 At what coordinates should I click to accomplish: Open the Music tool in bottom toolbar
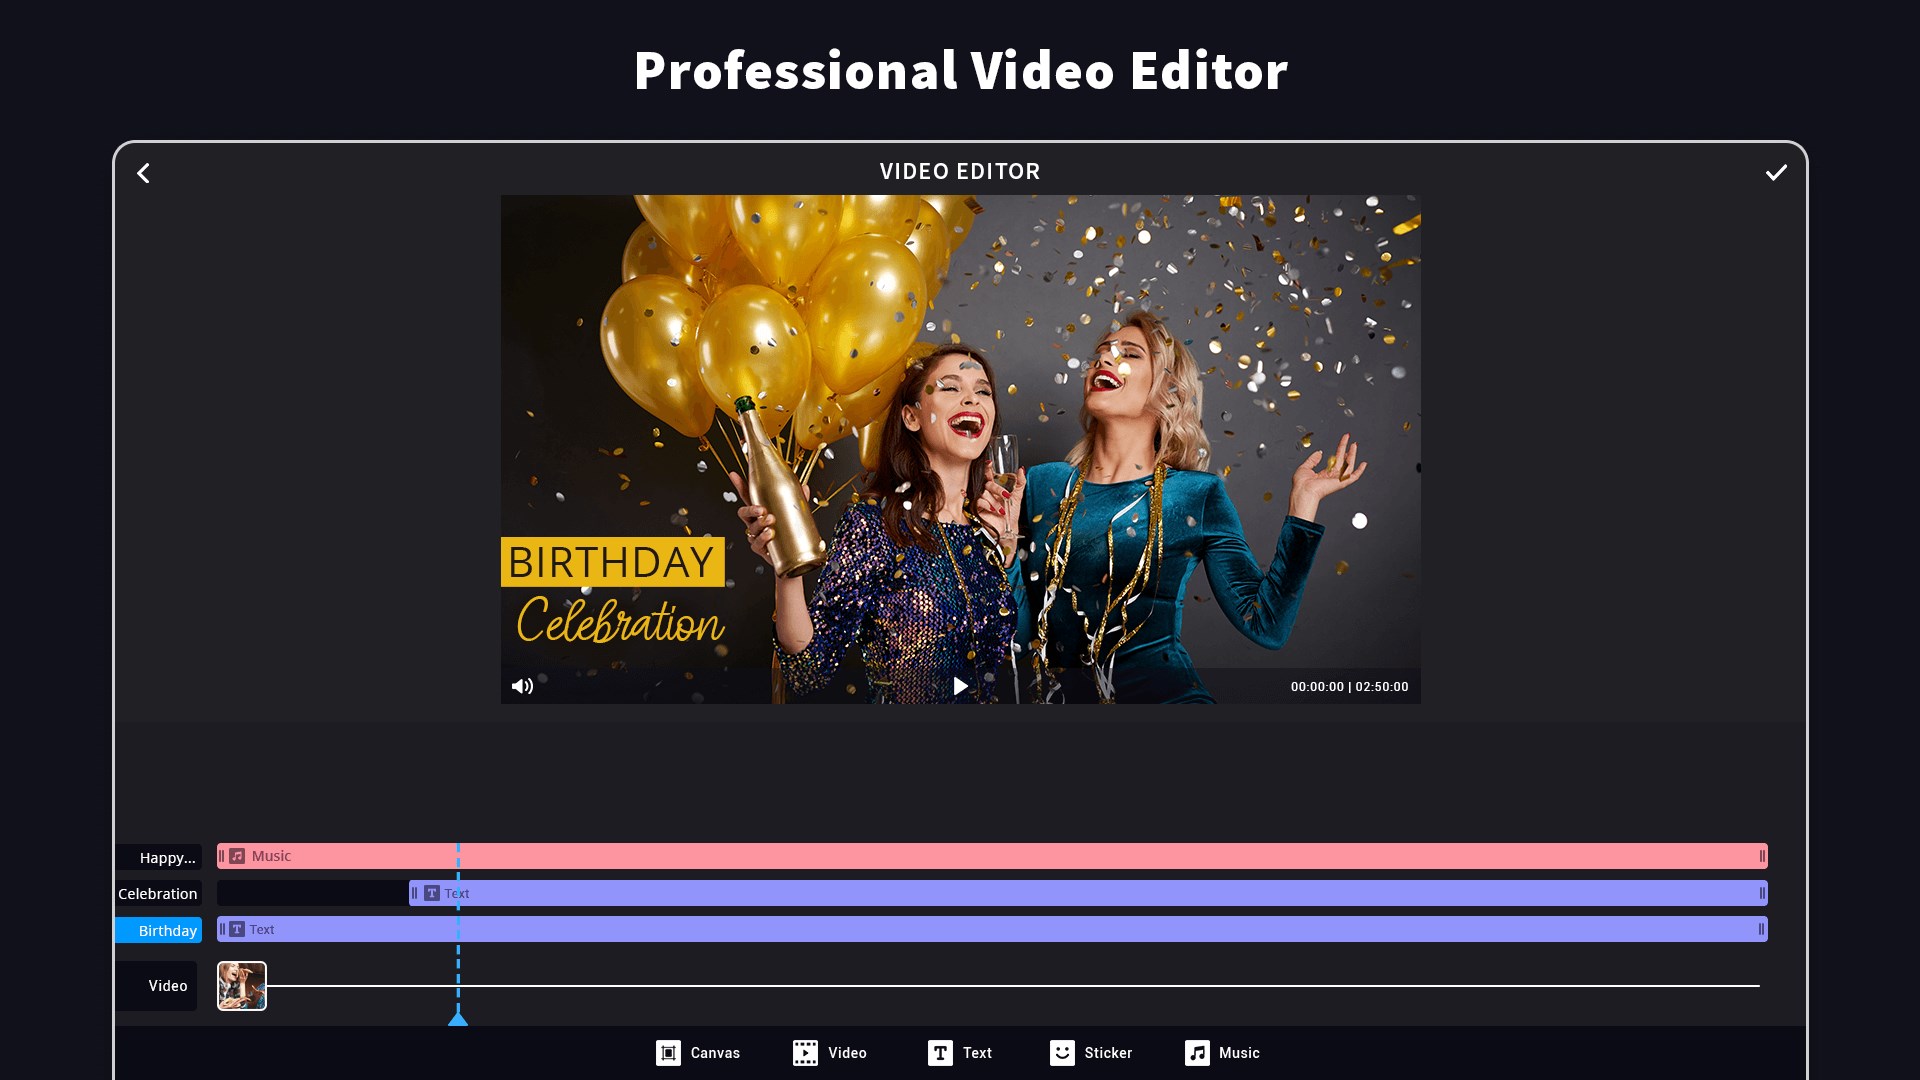[1222, 1053]
